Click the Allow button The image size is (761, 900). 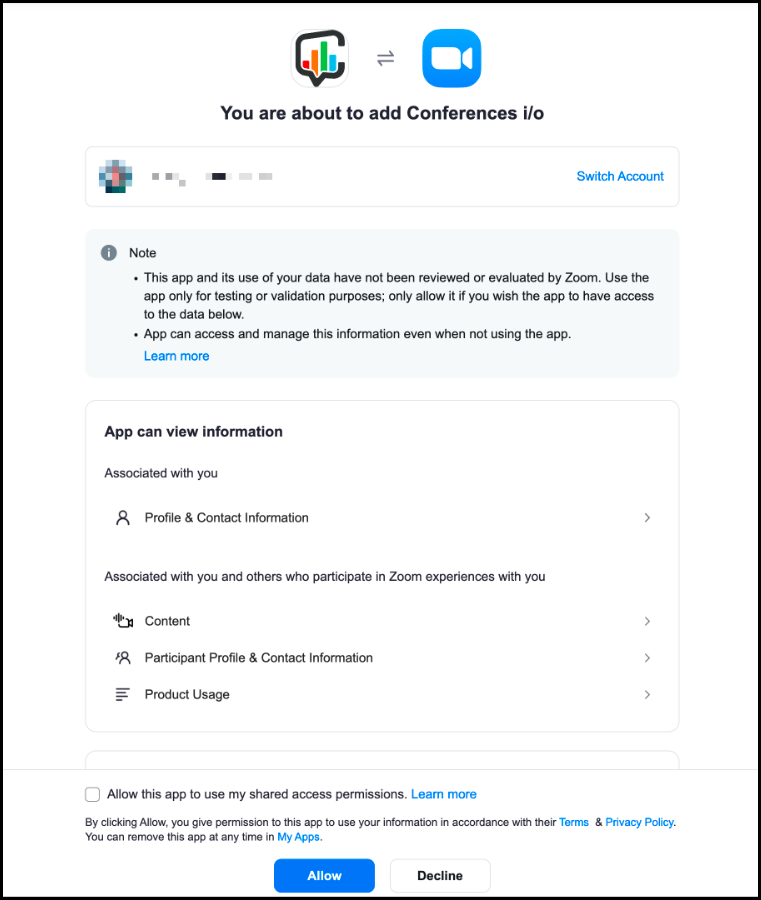pyautogui.click(x=324, y=876)
